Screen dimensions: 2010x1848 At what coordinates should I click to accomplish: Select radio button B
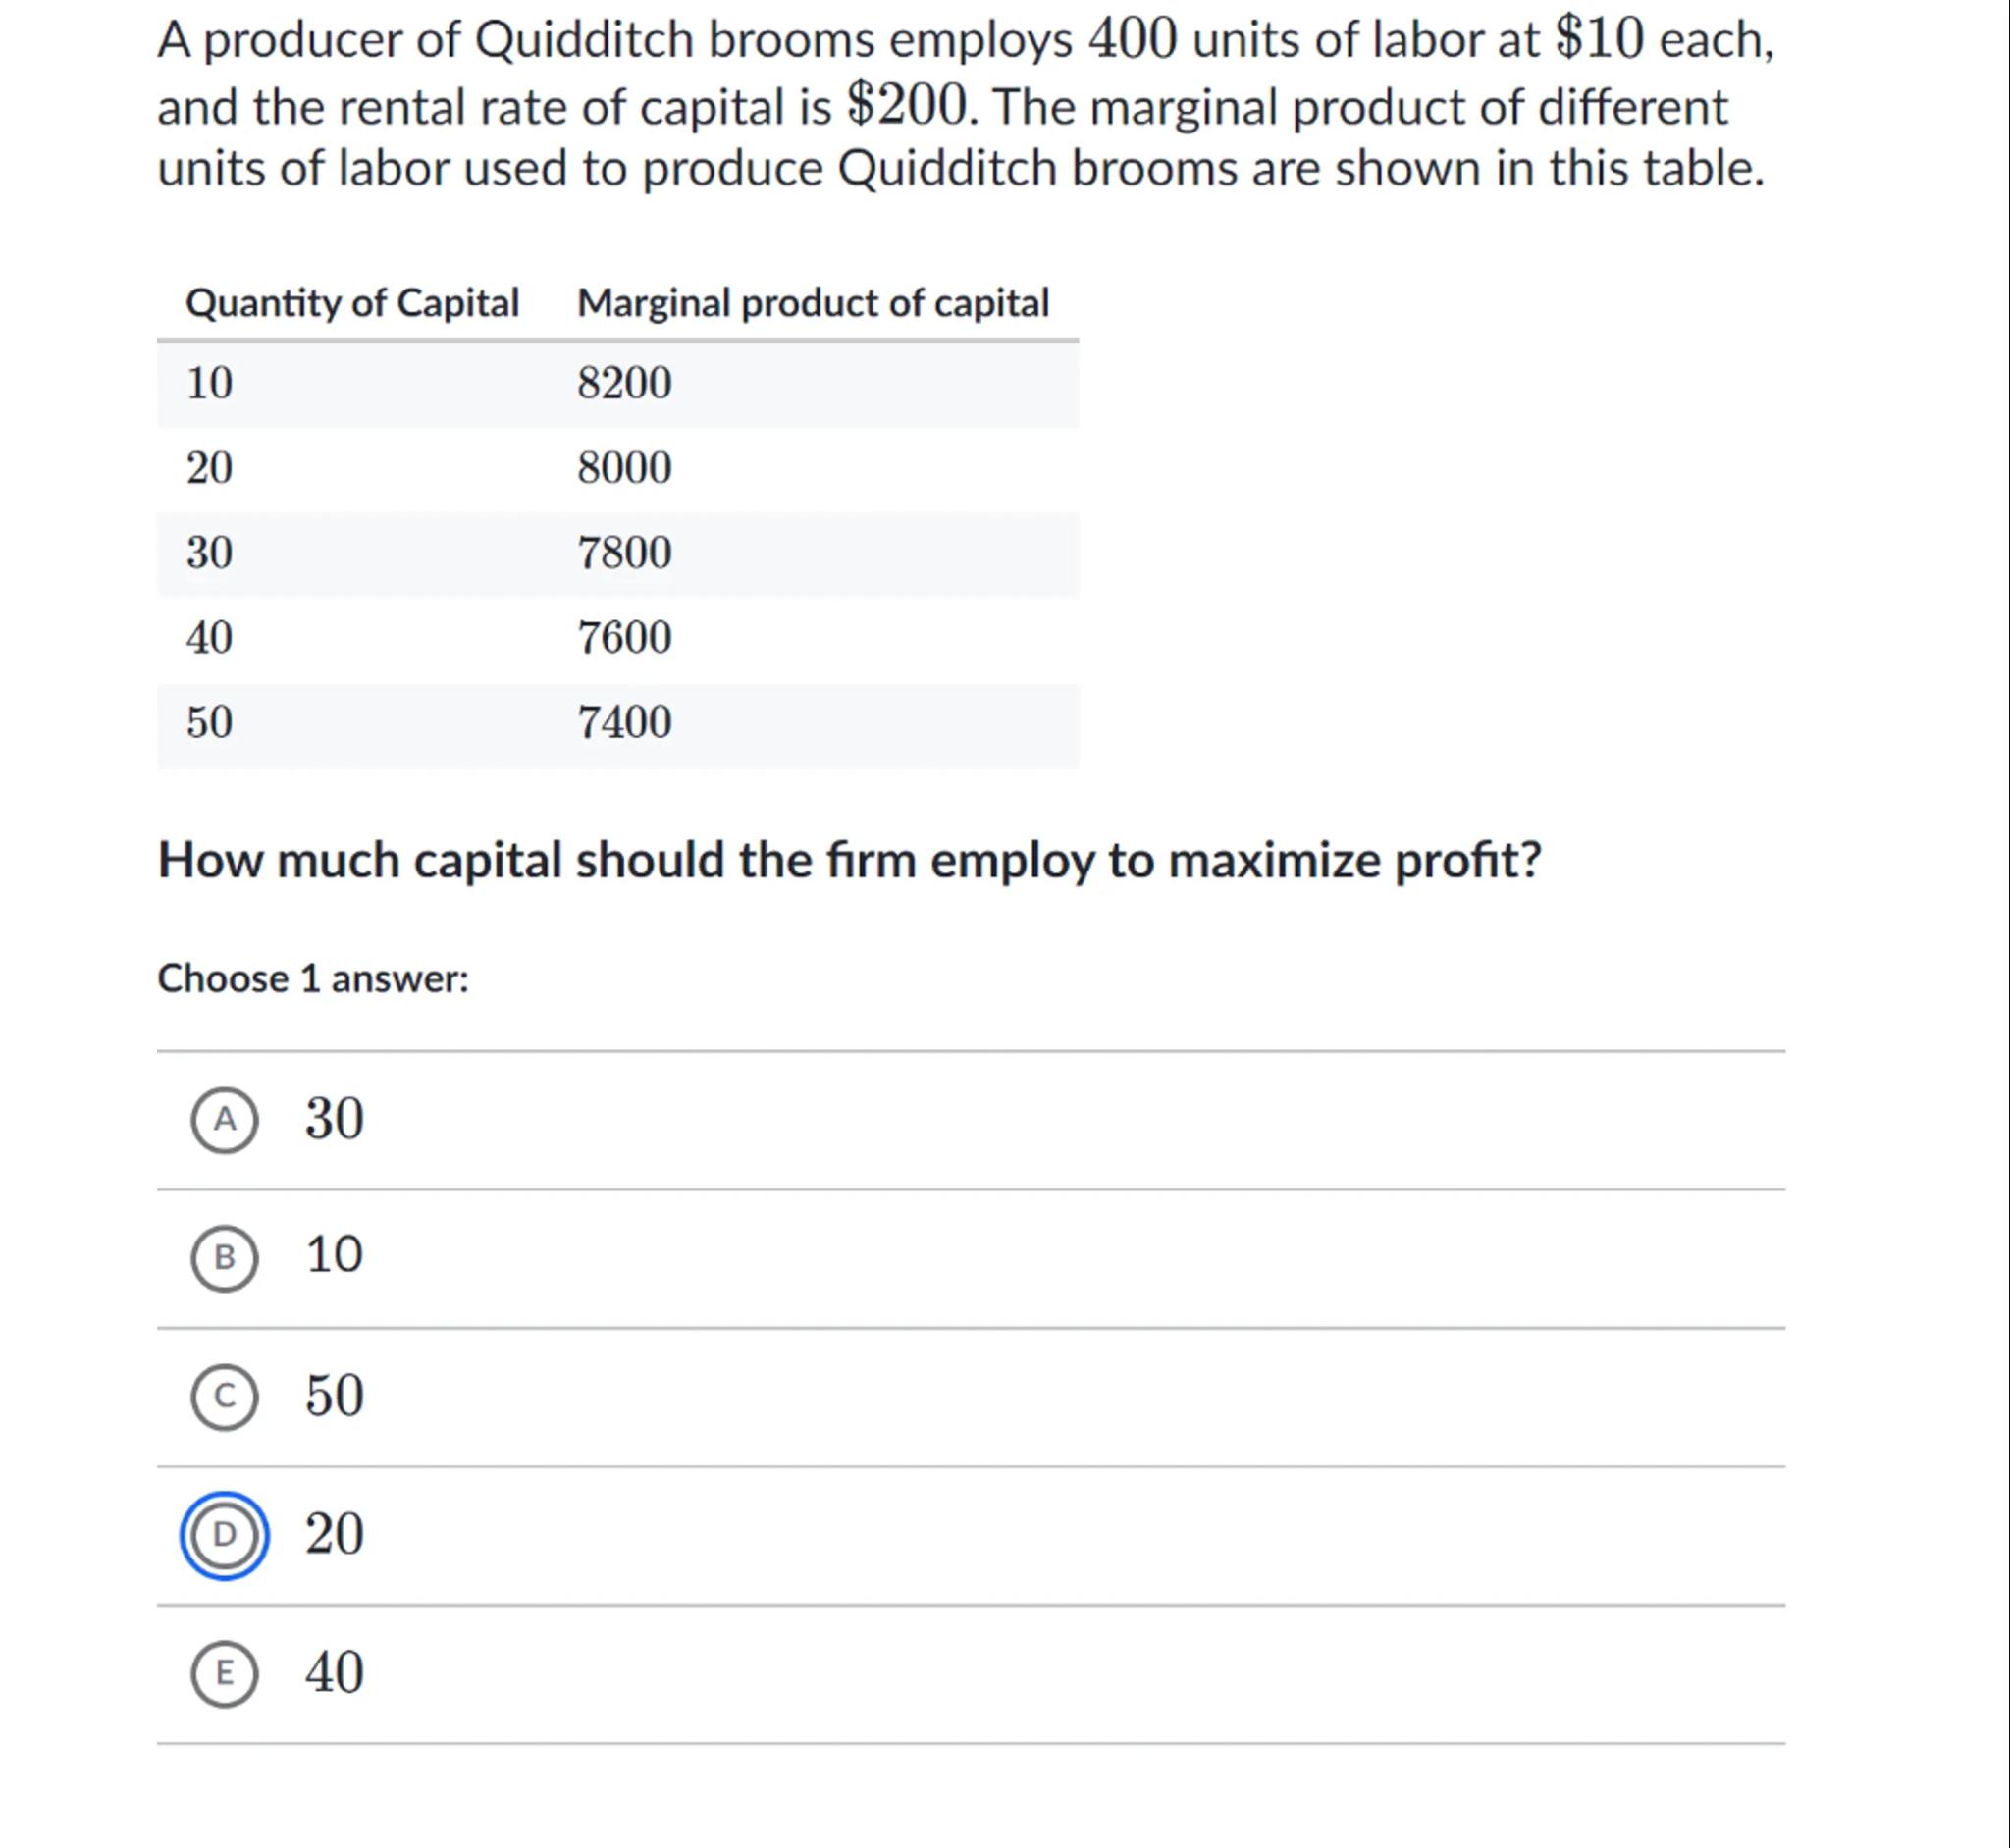pyautogui.click(x=224, y=1257)
